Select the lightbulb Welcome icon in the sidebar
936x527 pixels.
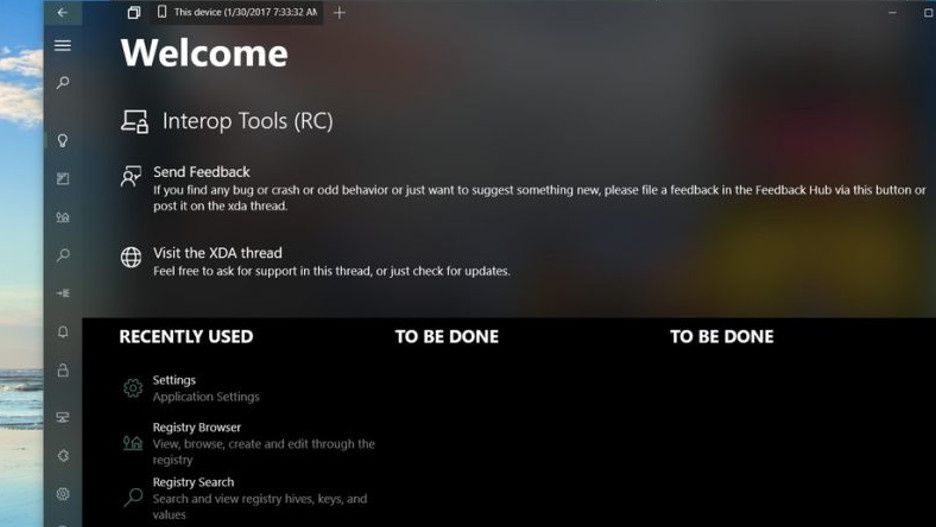click(63, 140)
